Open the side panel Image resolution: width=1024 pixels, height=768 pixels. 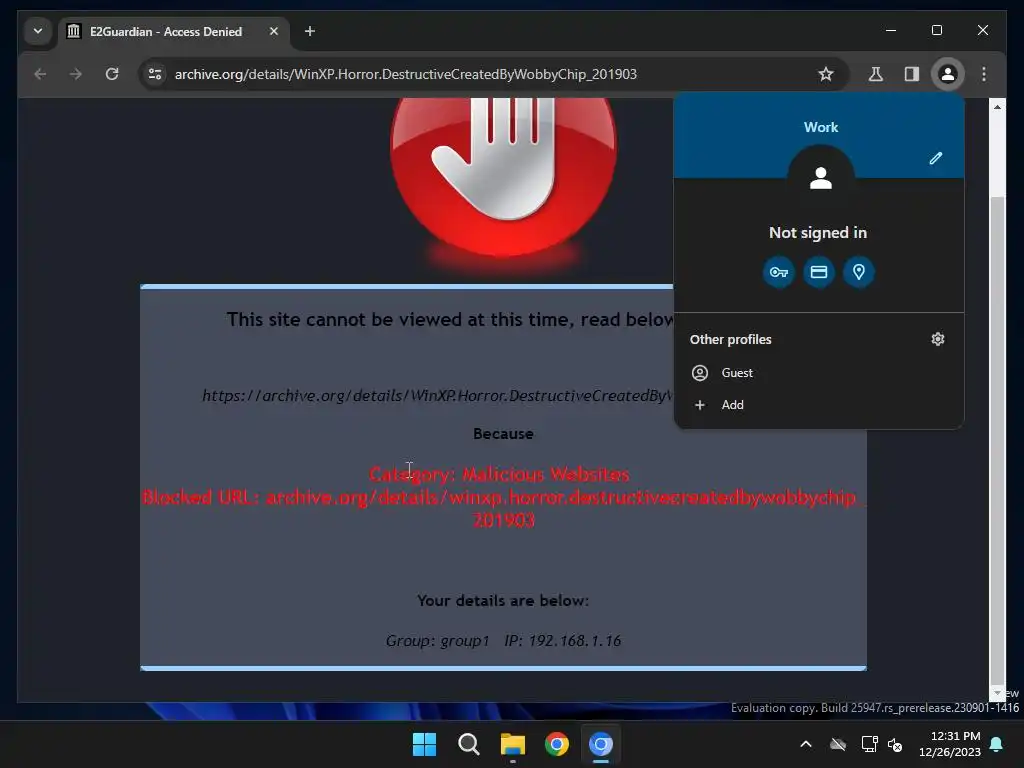point(912,74)
